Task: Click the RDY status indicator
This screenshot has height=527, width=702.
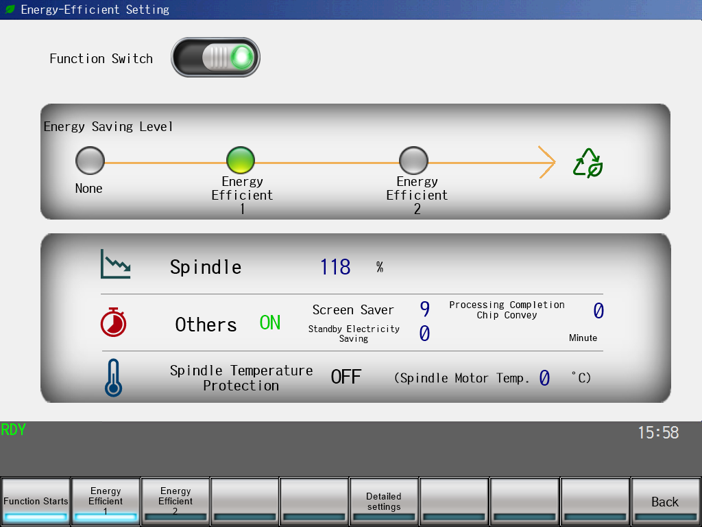Action: [x=13, y=430]
